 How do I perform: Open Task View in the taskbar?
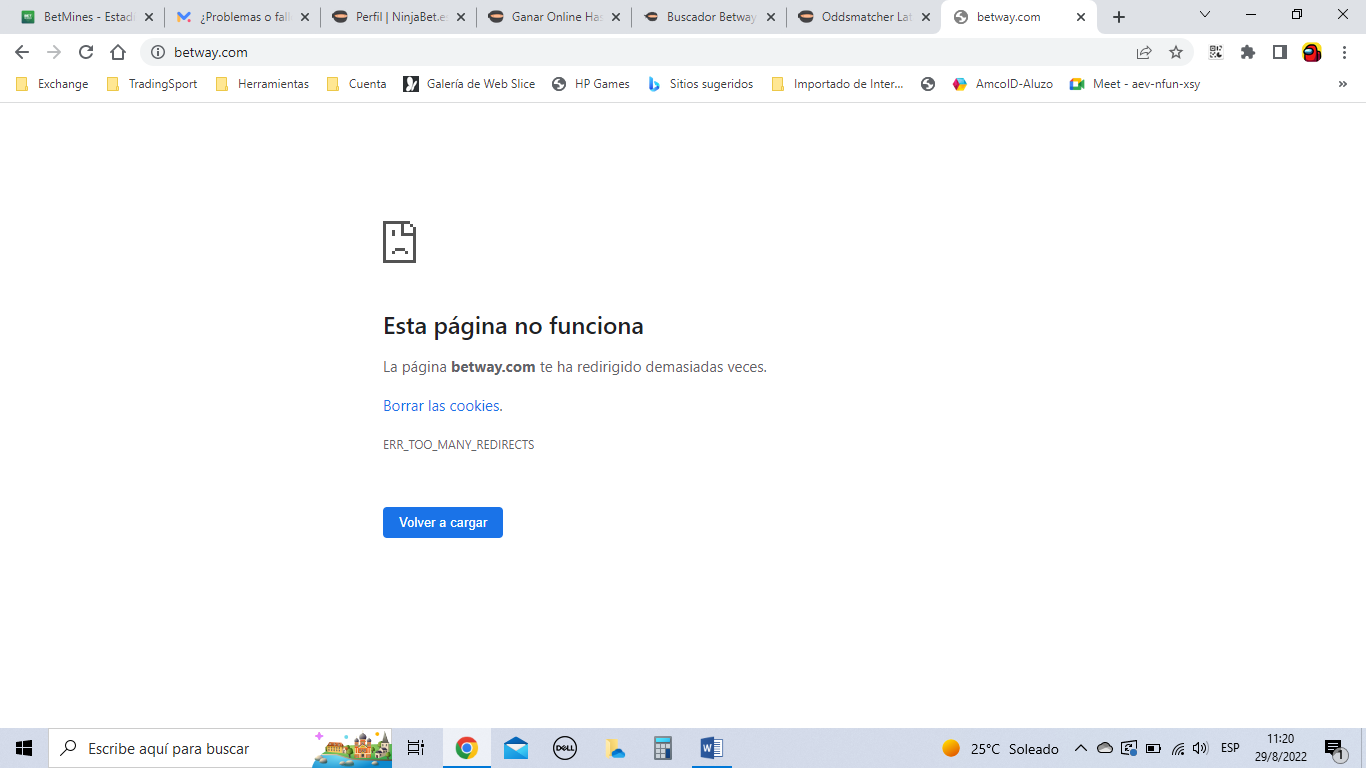[416, 748]
